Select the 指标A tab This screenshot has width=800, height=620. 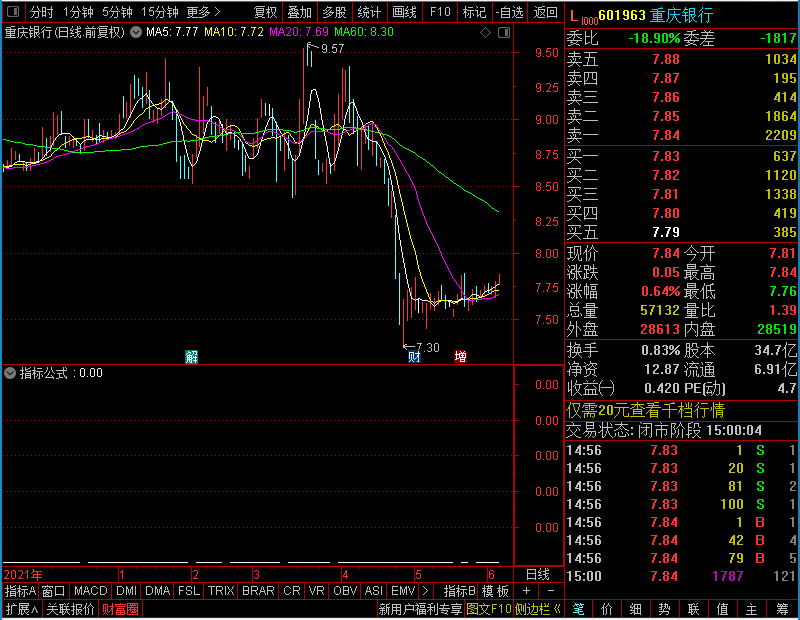click(x=20, y=591)
